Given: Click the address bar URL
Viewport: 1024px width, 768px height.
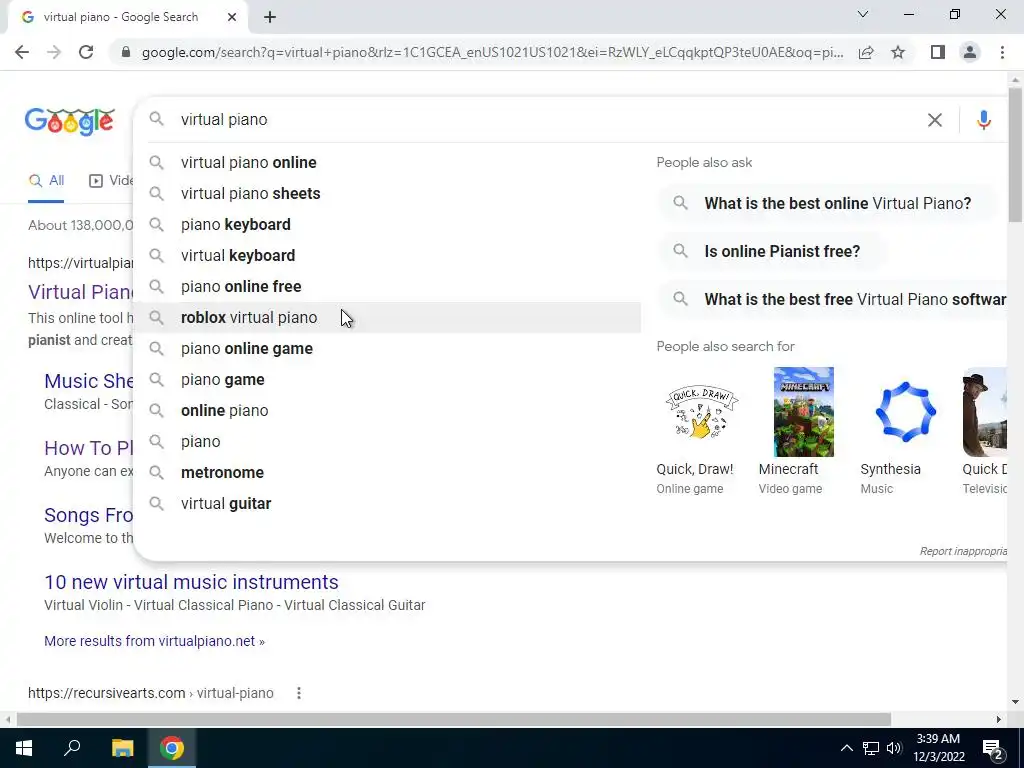Looking at the screenshot, I should pos(492,52).
